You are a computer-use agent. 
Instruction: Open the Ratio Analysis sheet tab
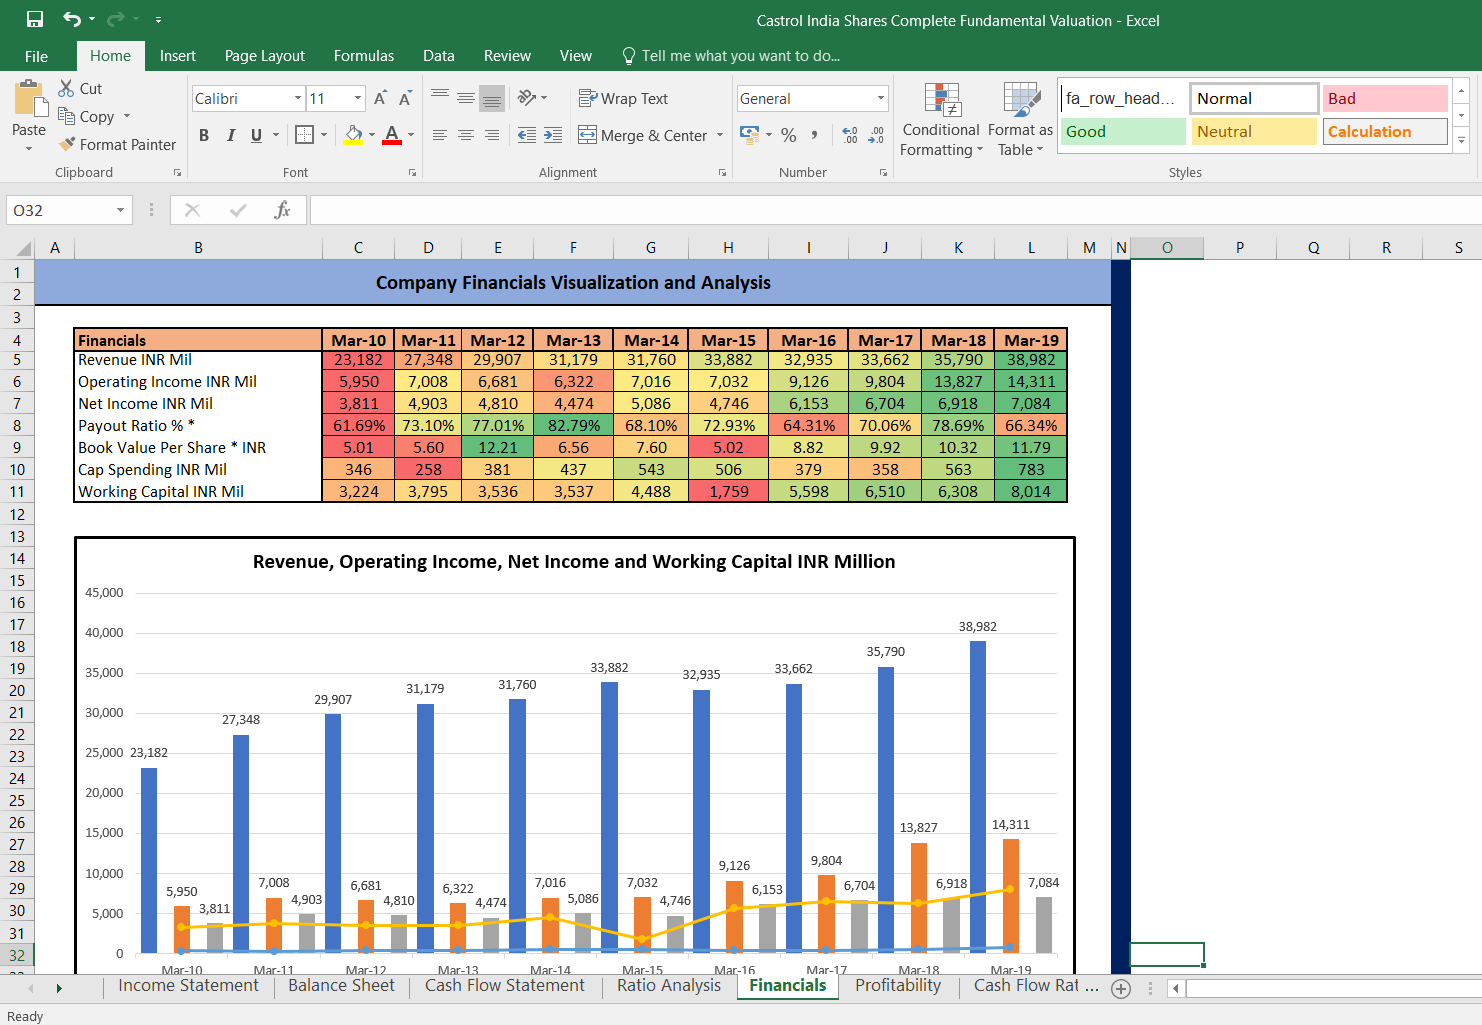pyautogui.click(x=669, y=986)
